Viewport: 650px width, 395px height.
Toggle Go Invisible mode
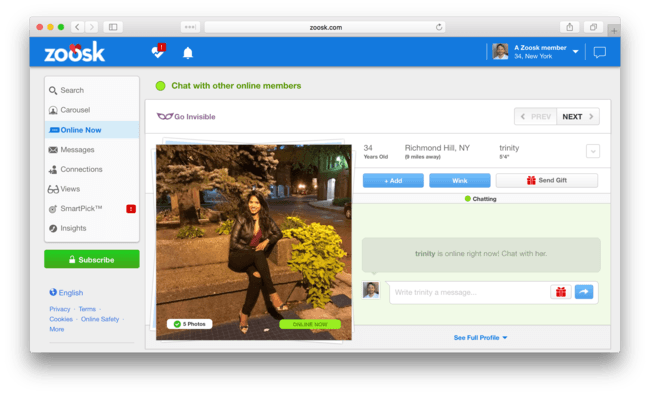(x=186, y=117)
